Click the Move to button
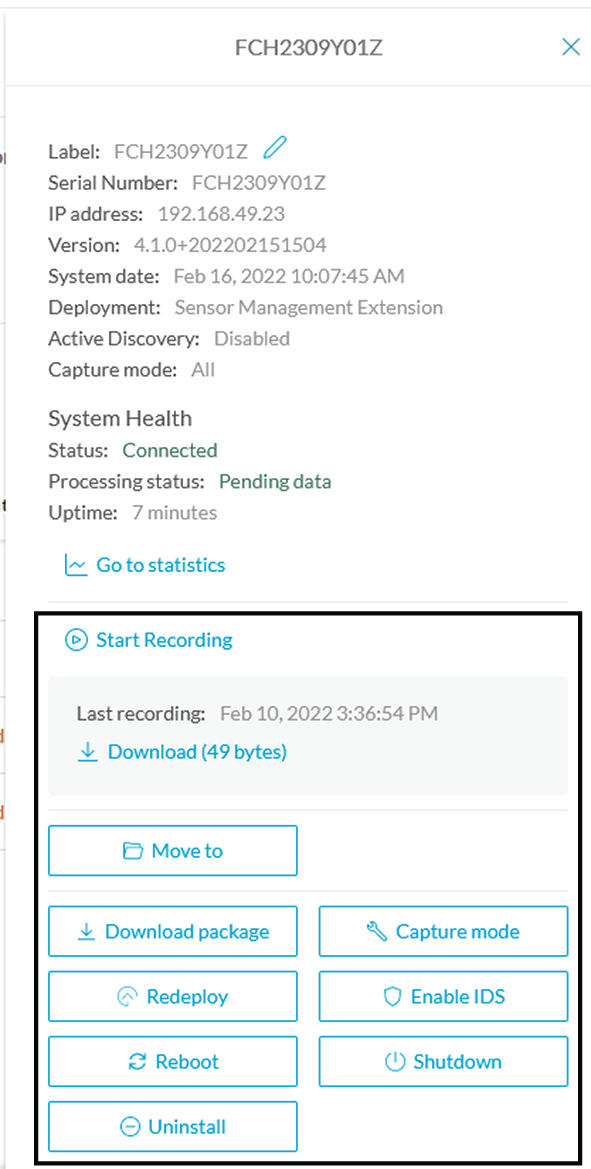591x1169 pixels. (173, 850)
